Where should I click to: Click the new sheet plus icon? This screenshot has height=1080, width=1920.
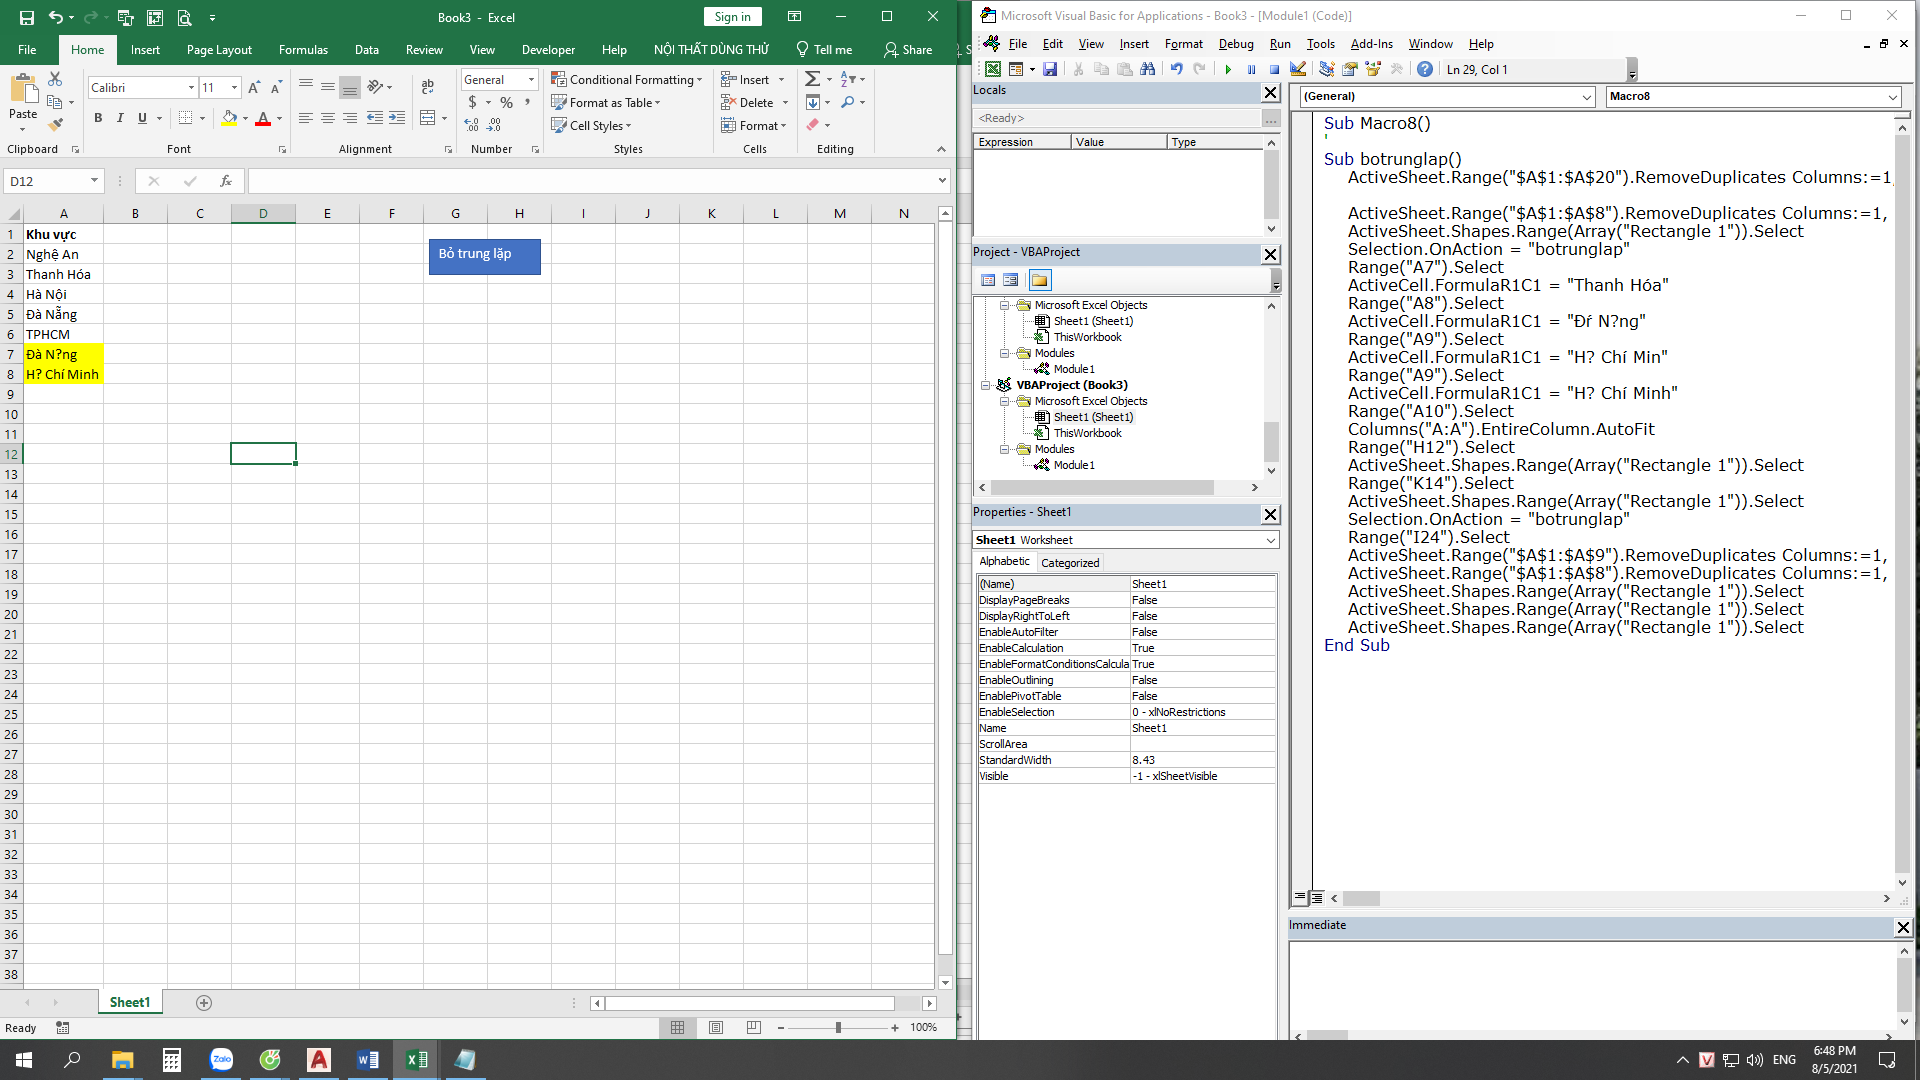[x=204, y=1002]
